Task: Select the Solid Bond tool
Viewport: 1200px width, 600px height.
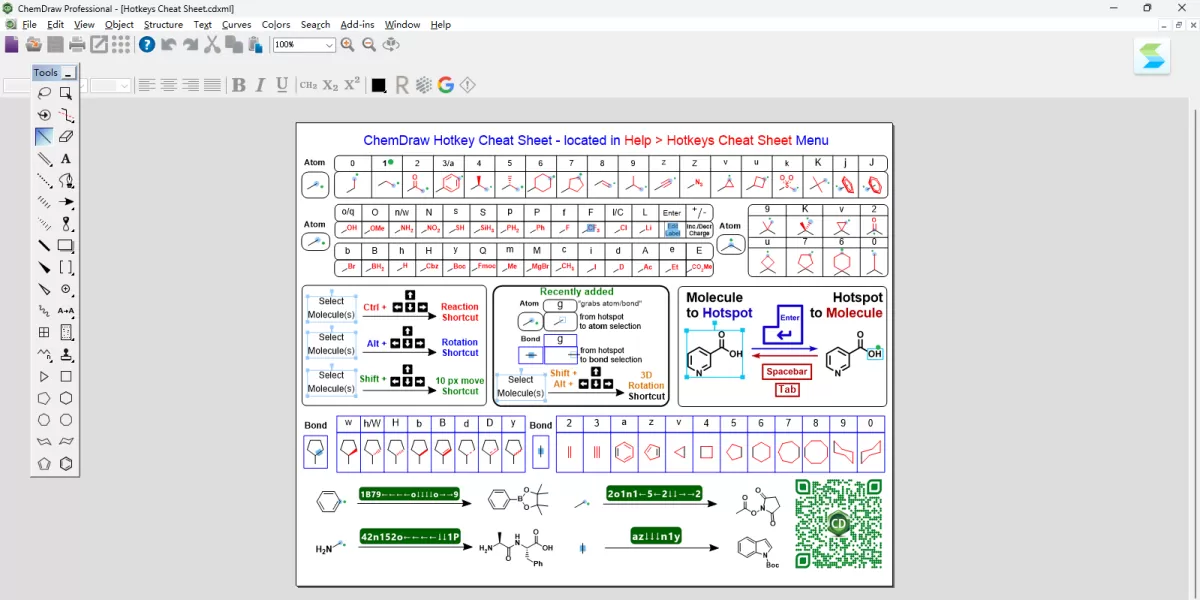Action: 44,137
